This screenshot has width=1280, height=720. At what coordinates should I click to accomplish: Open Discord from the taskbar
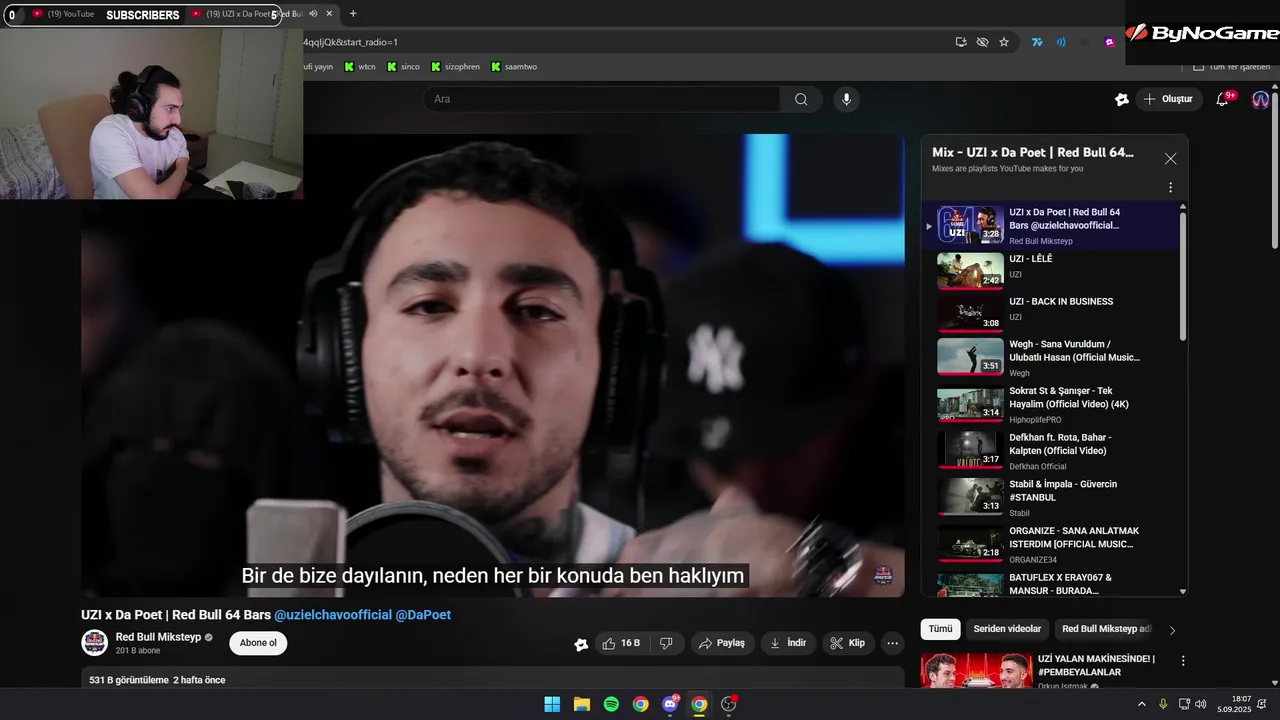coord(670,704)
